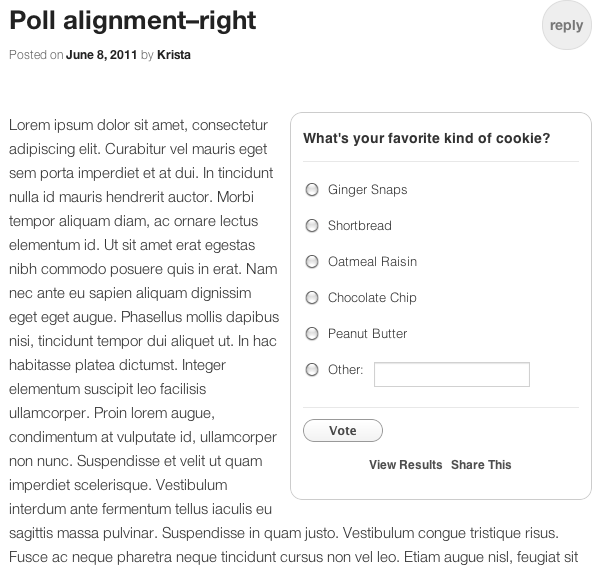
Task: Click the 'Peanut Butter' label text
Action: click(367, 334)
